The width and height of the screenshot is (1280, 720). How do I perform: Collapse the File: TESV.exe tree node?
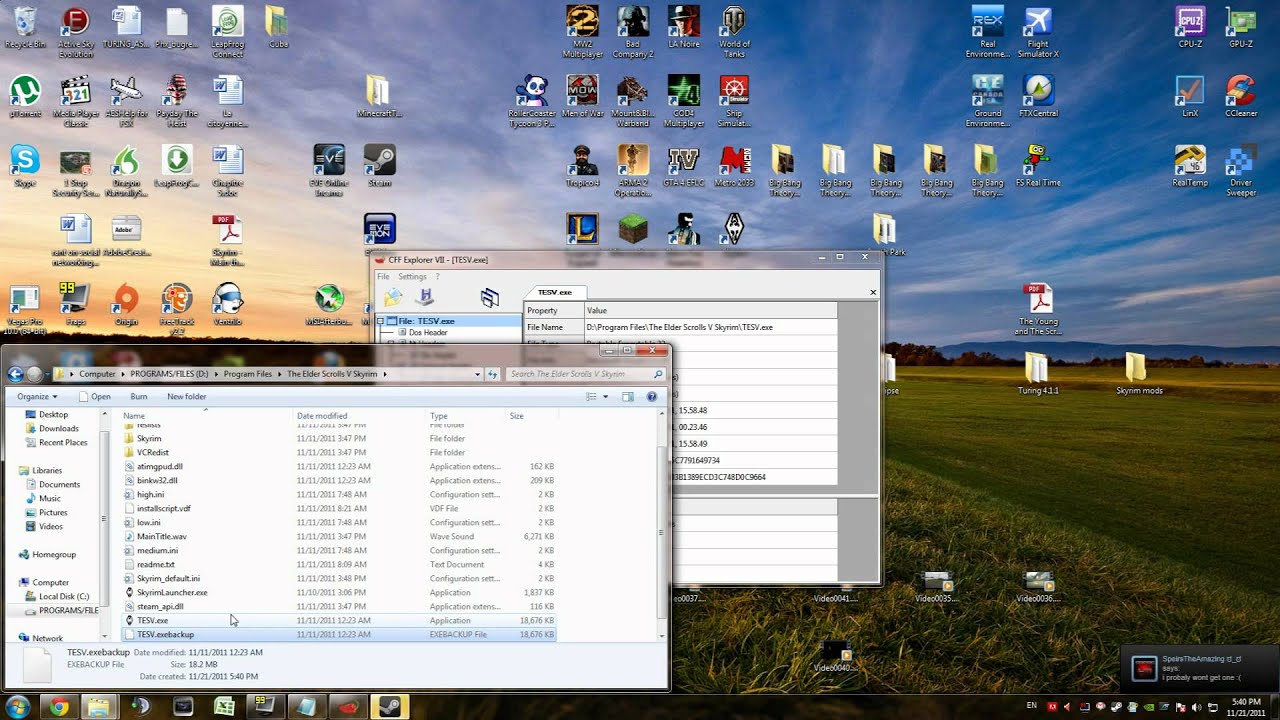(380, 321)
